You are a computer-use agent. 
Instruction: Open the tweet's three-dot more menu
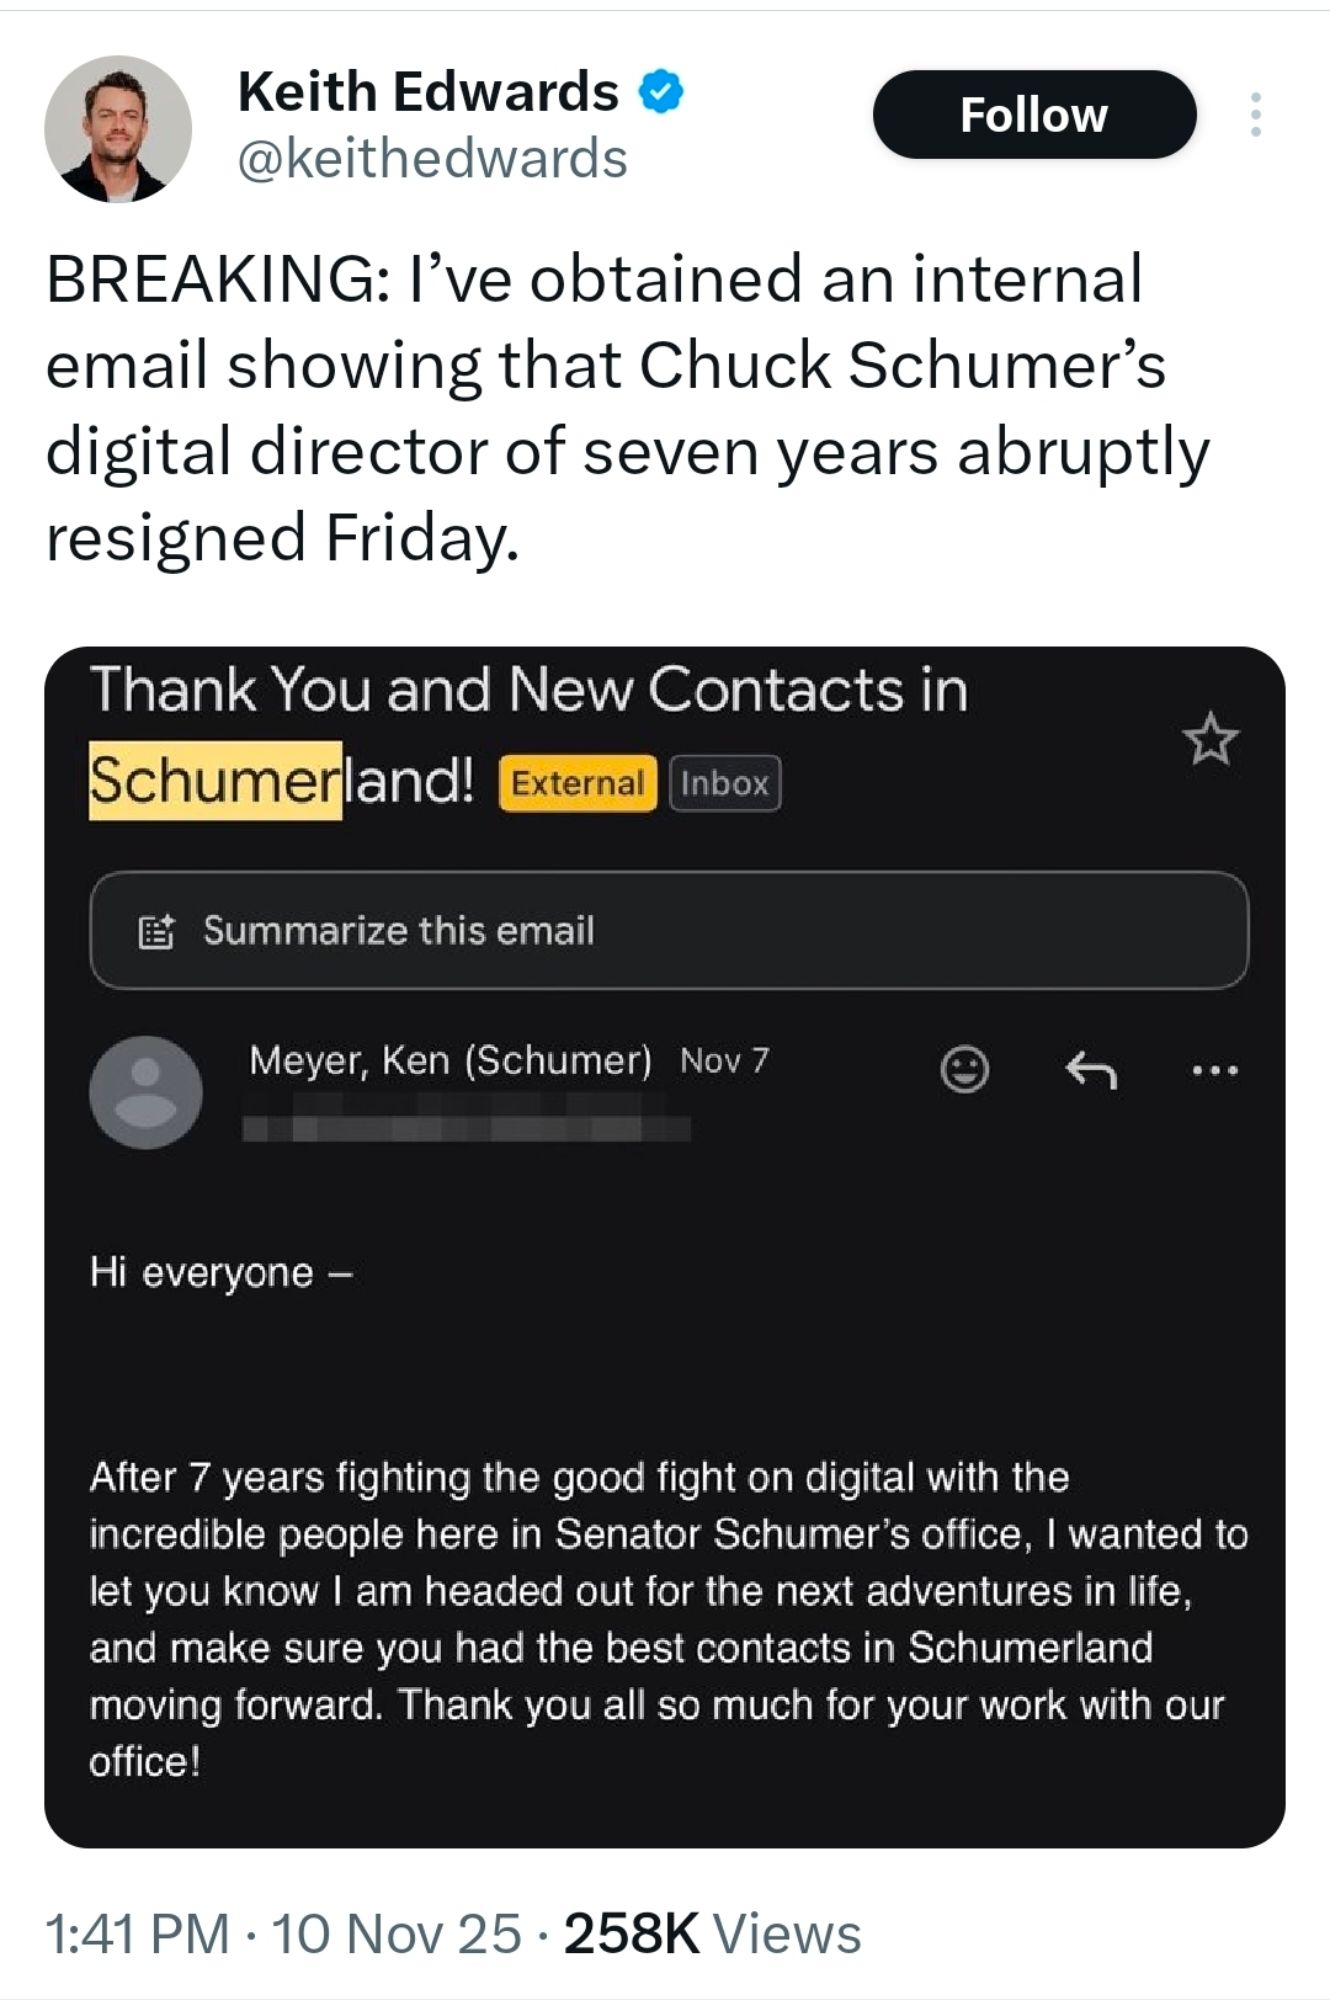[1256, 115]
